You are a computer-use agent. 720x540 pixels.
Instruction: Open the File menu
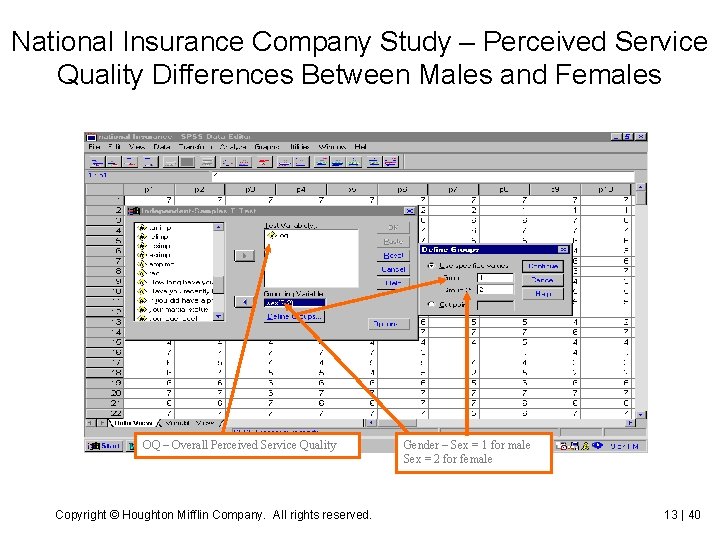94,147
